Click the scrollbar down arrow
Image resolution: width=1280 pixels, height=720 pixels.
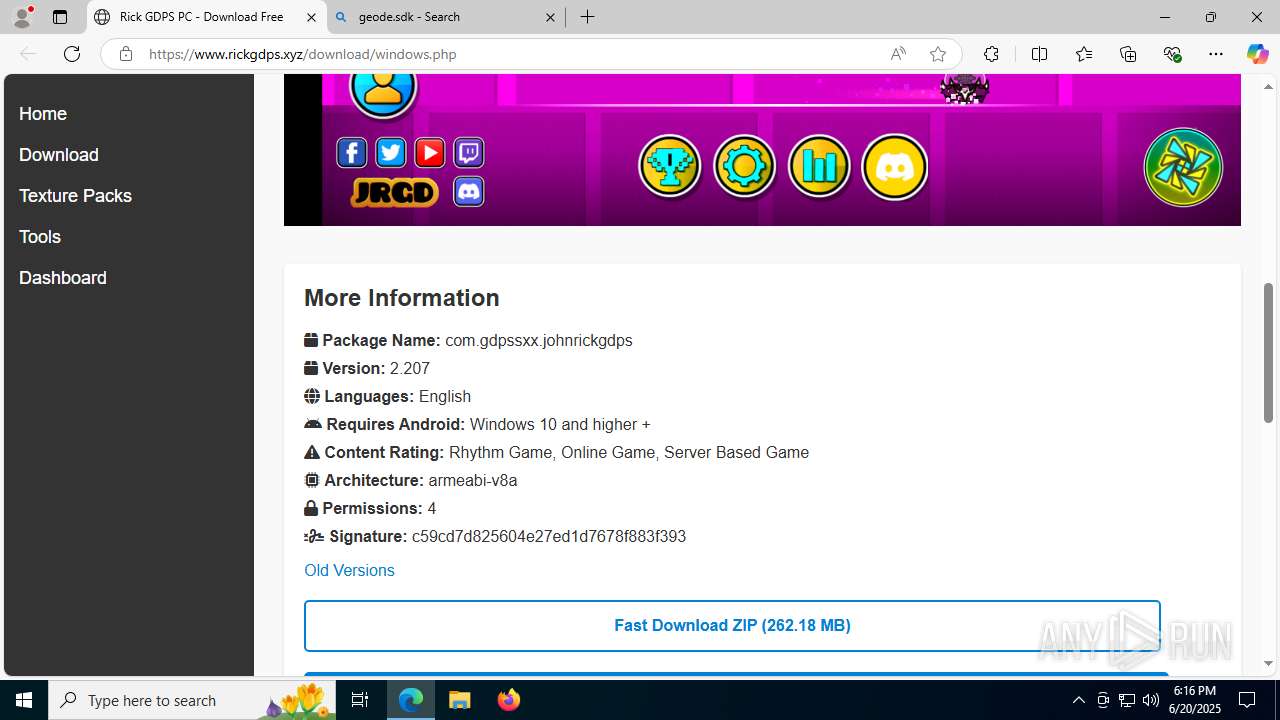pos(1269,664)
